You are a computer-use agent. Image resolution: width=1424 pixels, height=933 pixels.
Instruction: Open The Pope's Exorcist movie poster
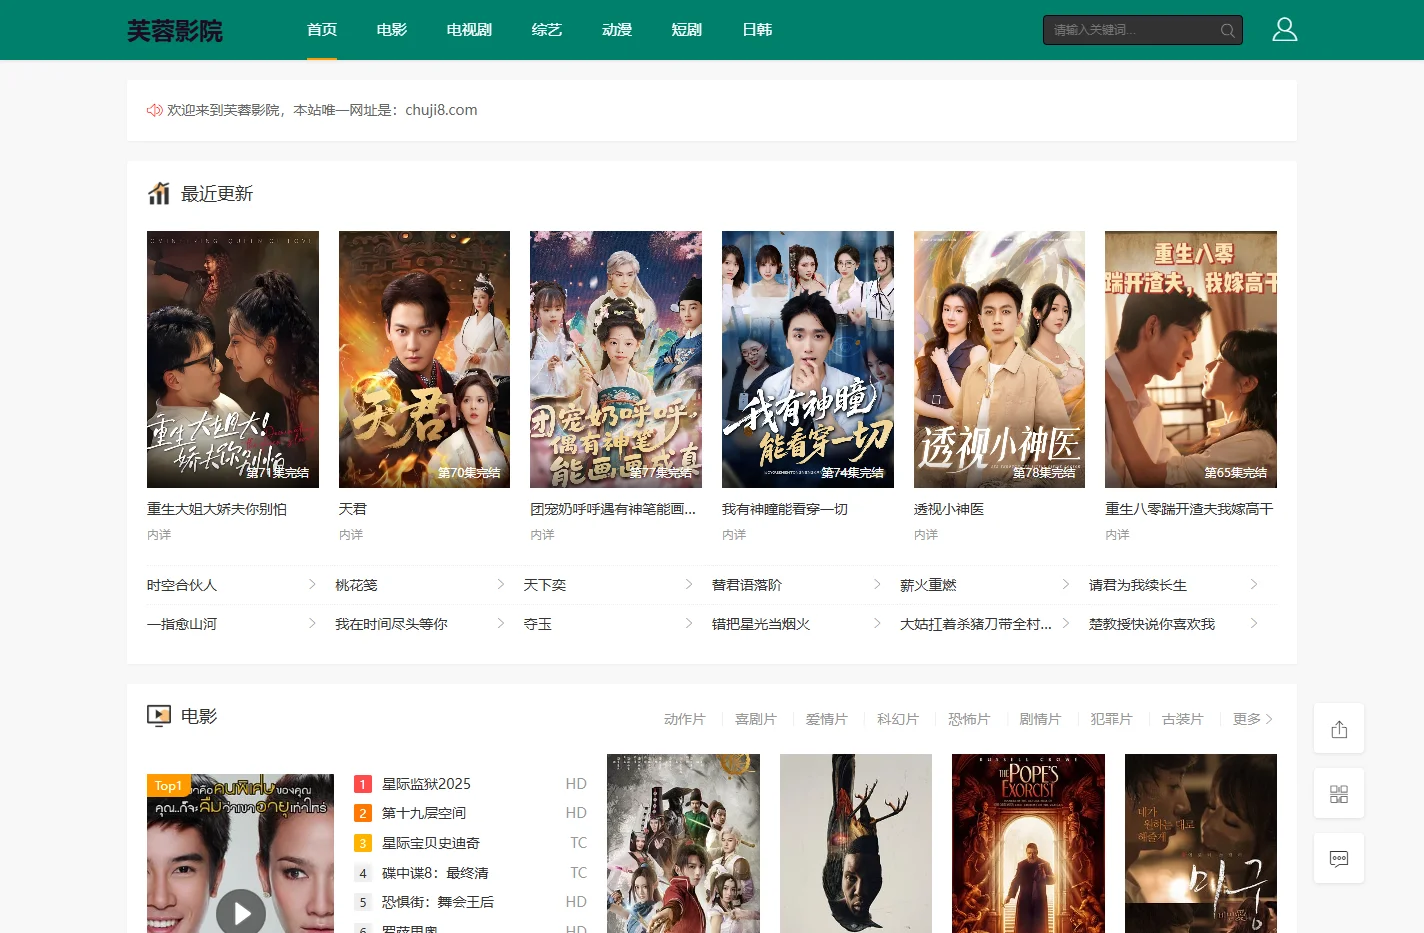(x=1028, y=843)
